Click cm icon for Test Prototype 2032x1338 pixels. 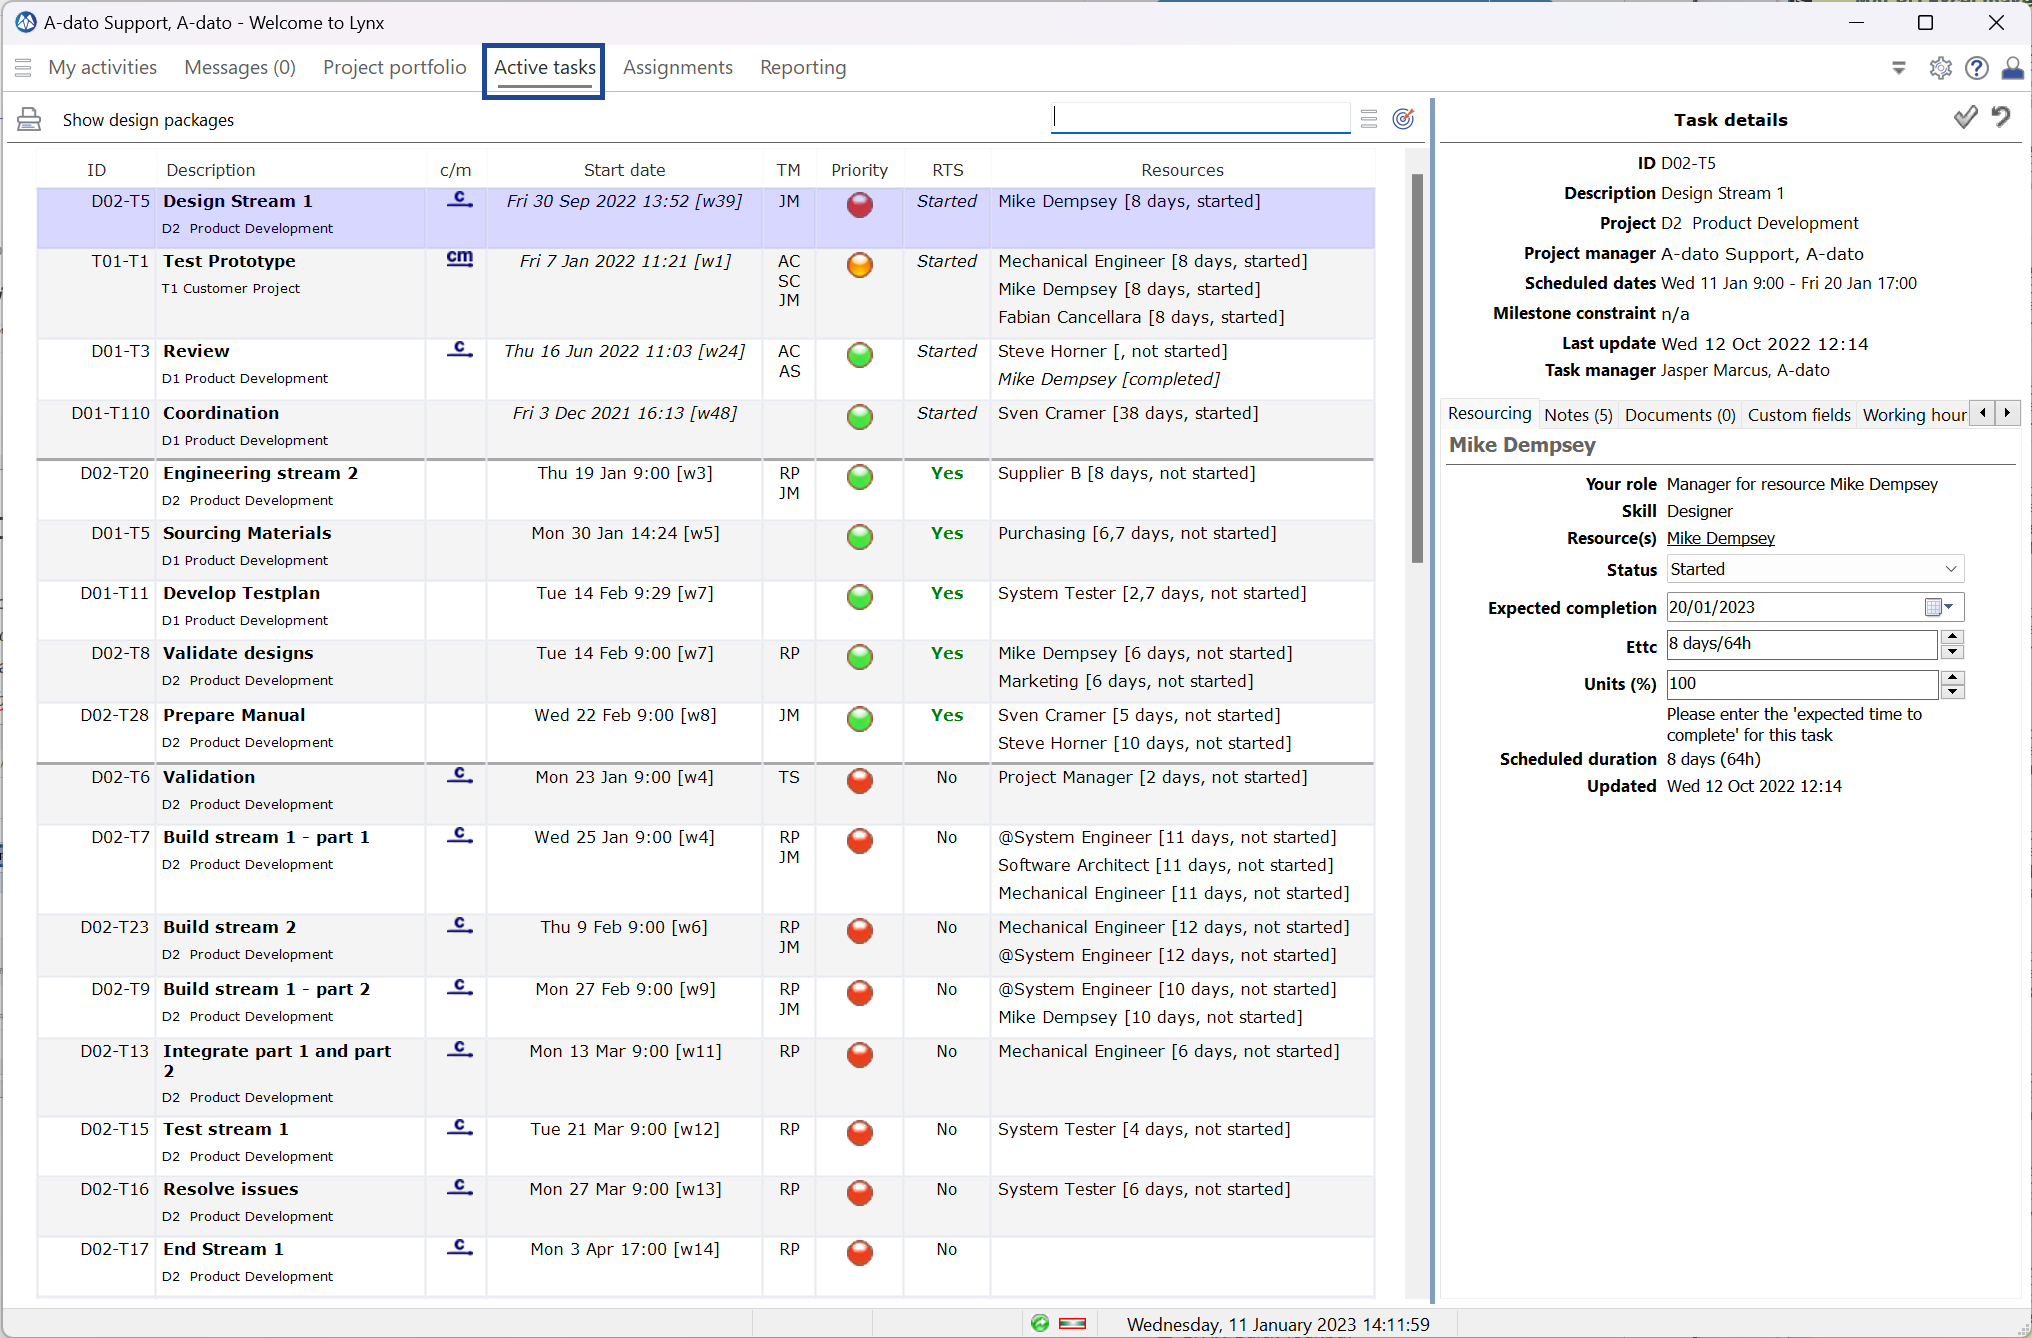point(459,258)
